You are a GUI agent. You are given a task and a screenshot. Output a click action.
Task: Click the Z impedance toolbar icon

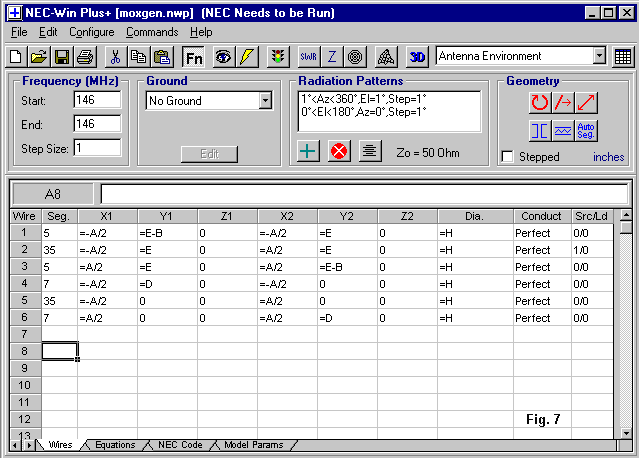point(333,57)
